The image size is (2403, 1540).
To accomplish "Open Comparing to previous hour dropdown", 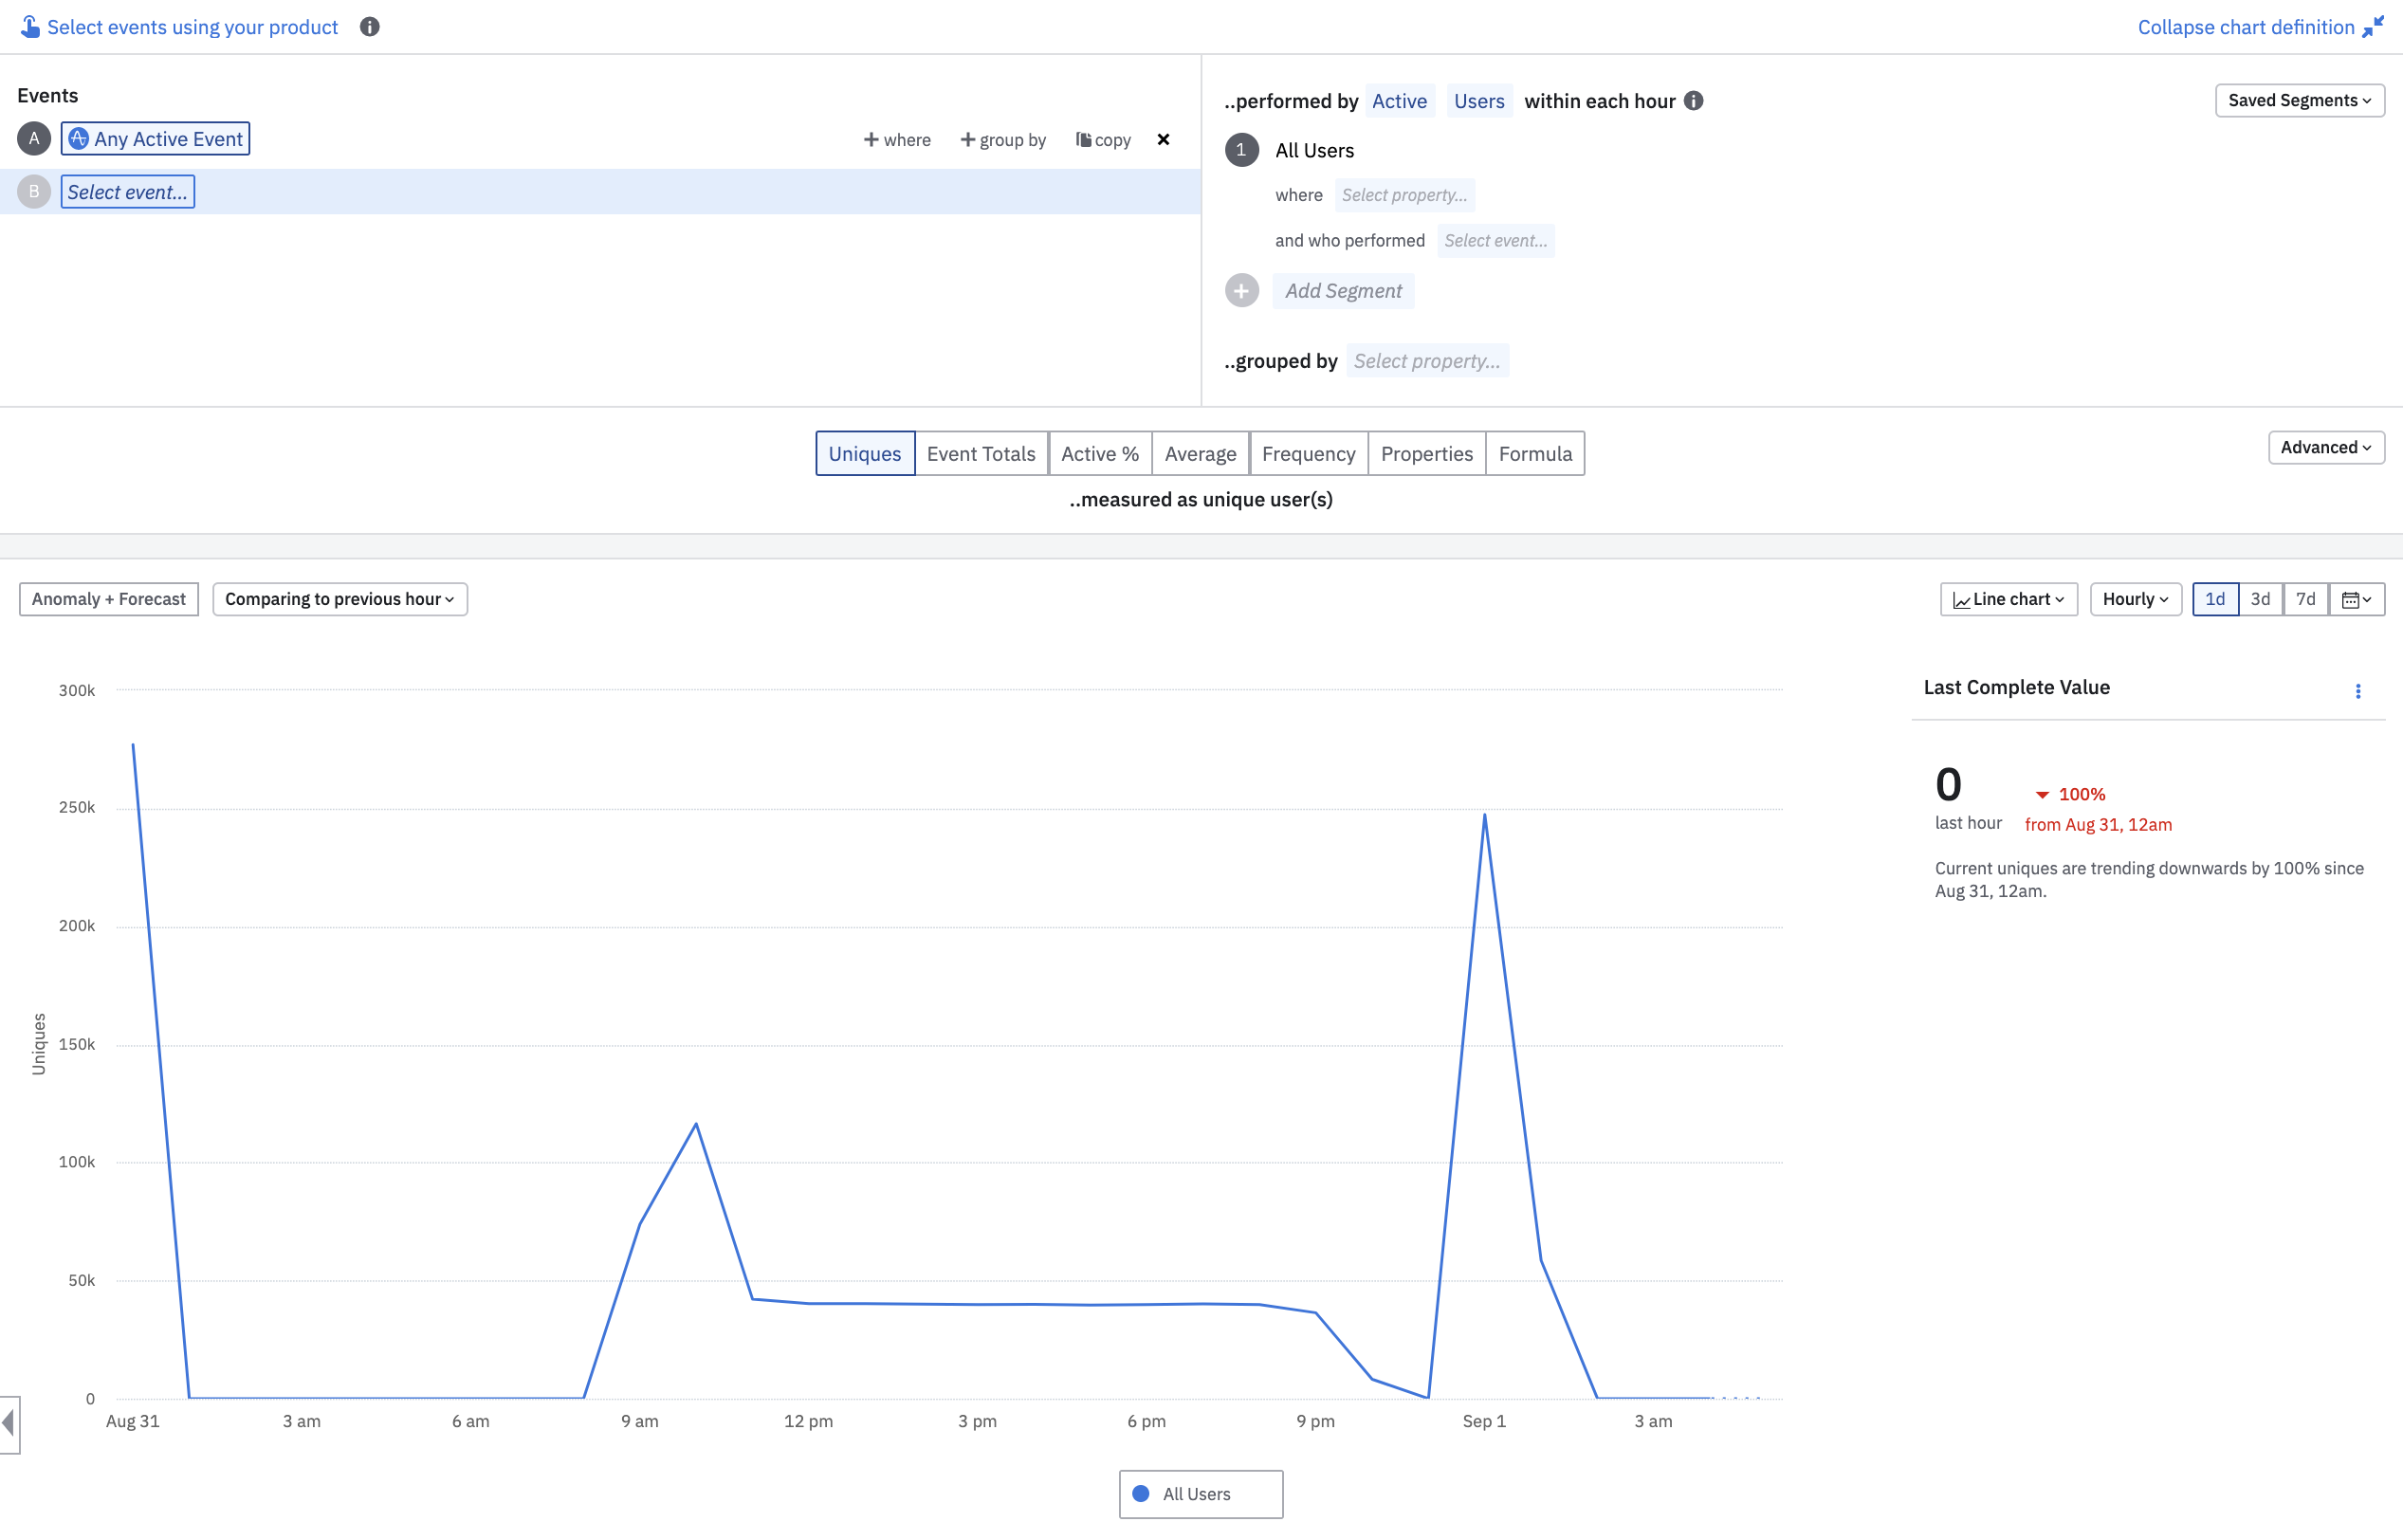I will (339, 599).
